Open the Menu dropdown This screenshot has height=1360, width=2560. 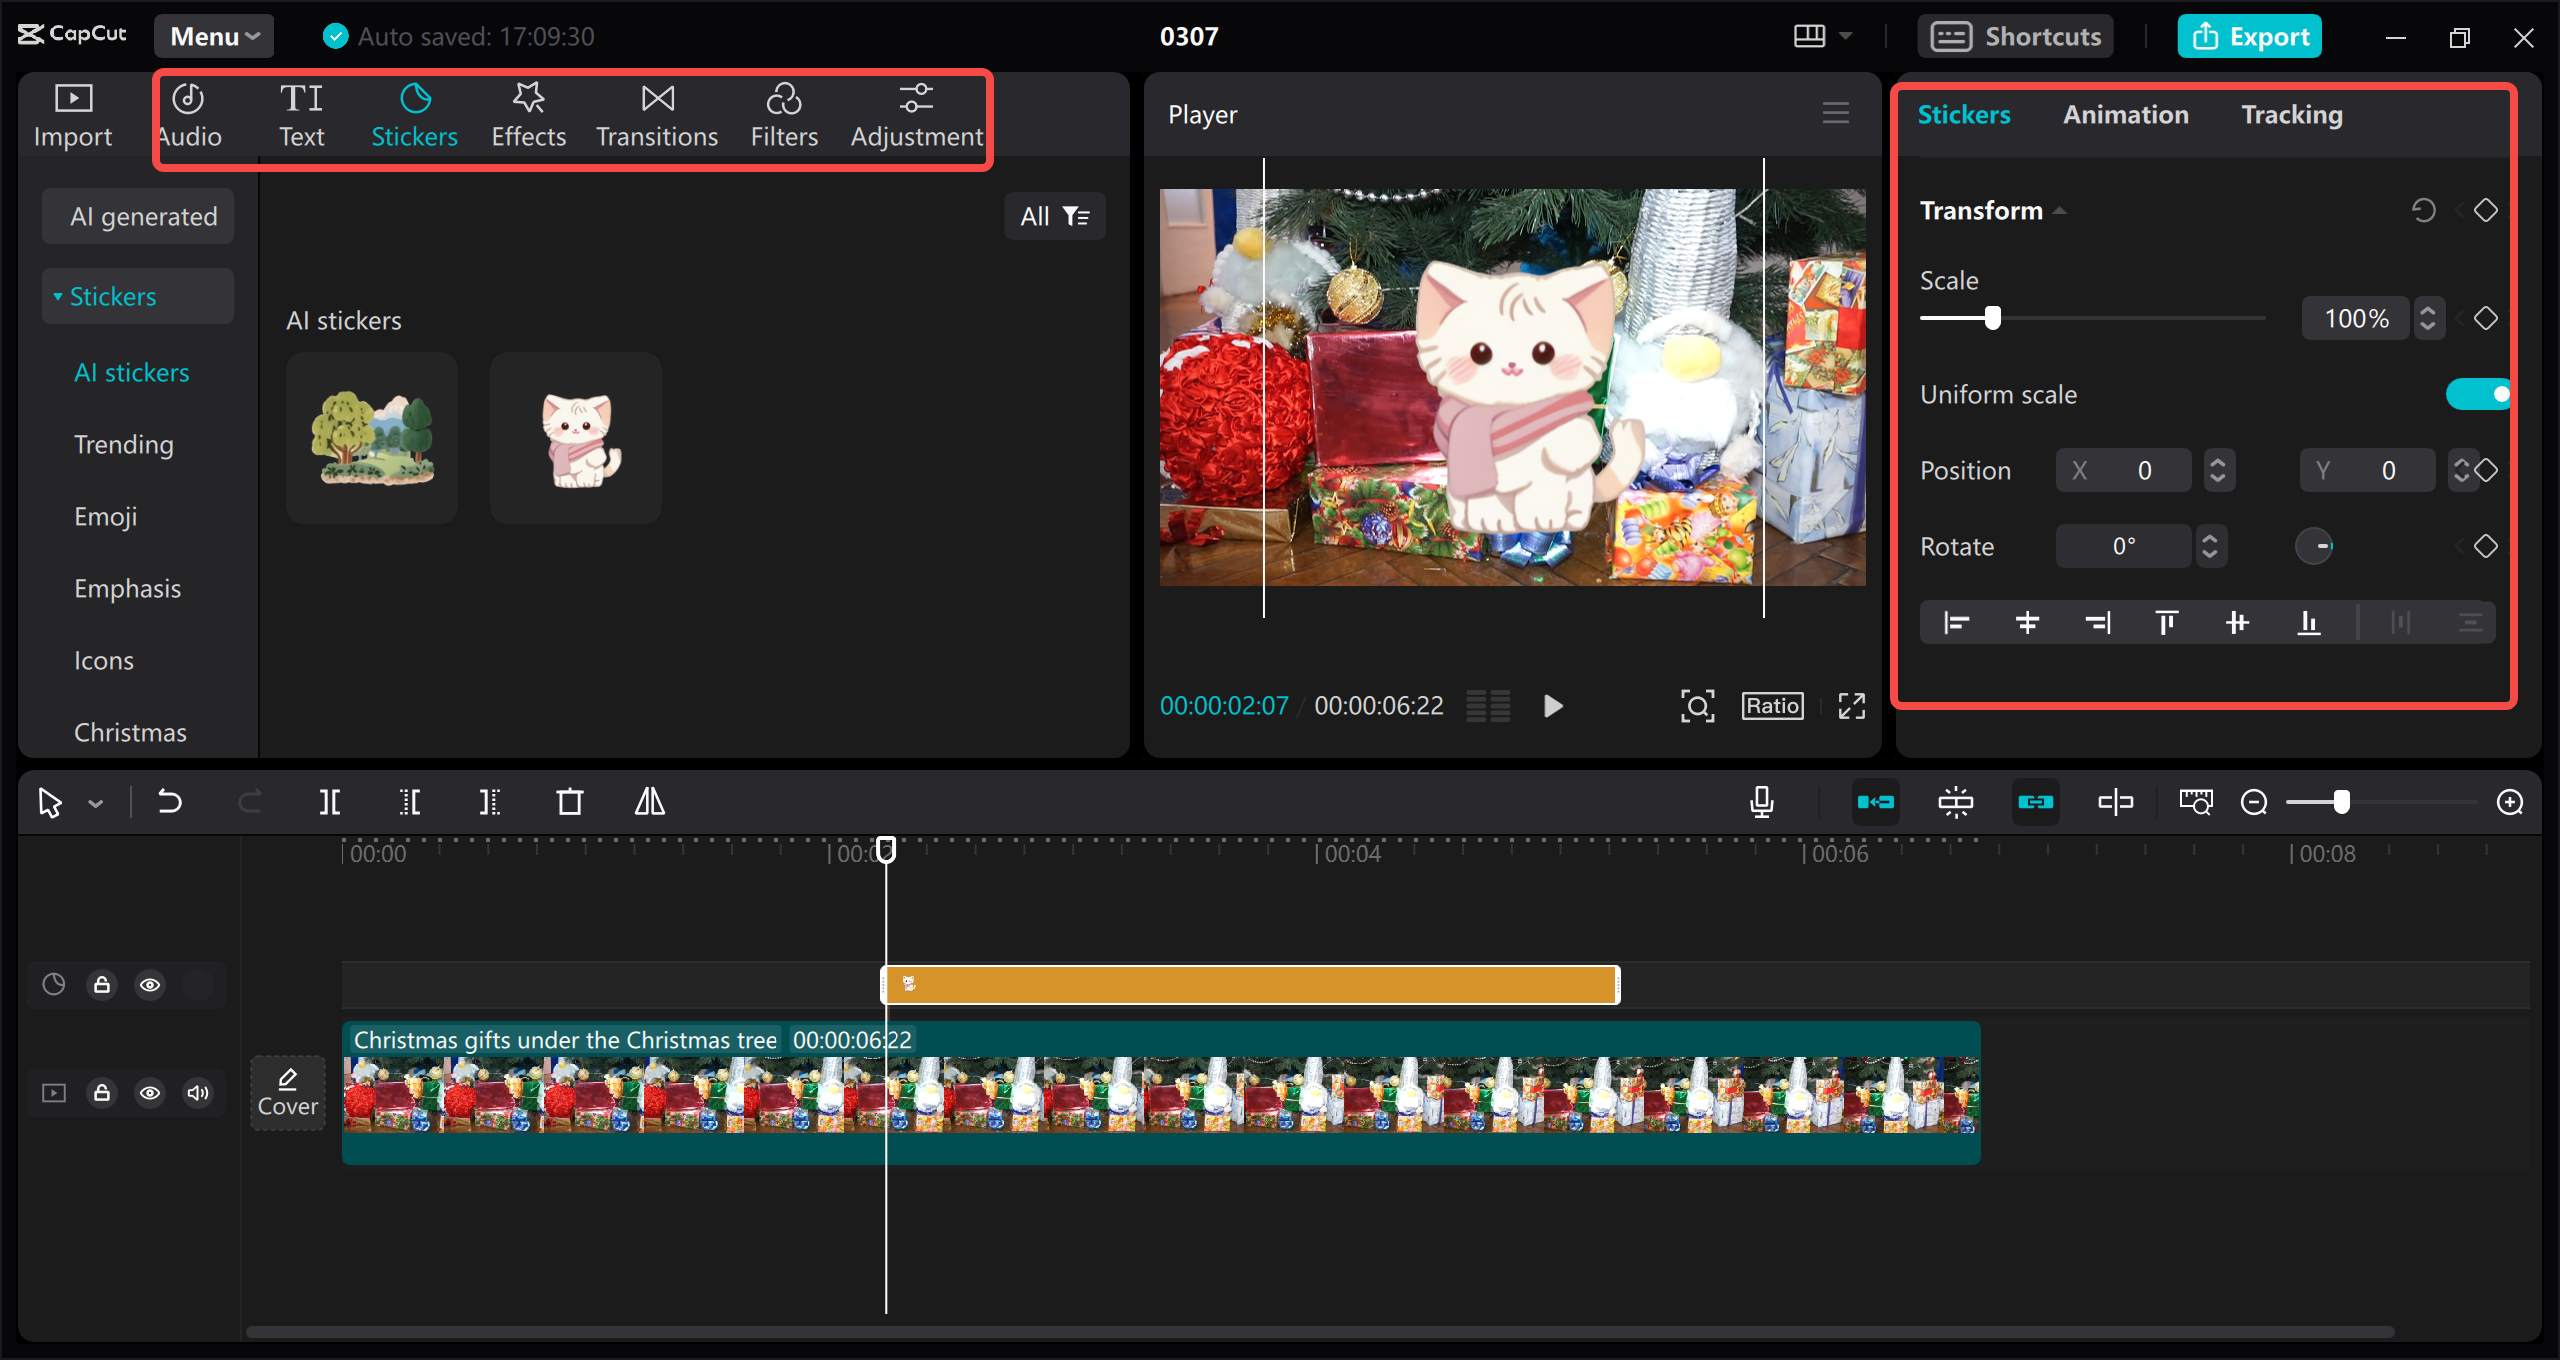(213, 35)
